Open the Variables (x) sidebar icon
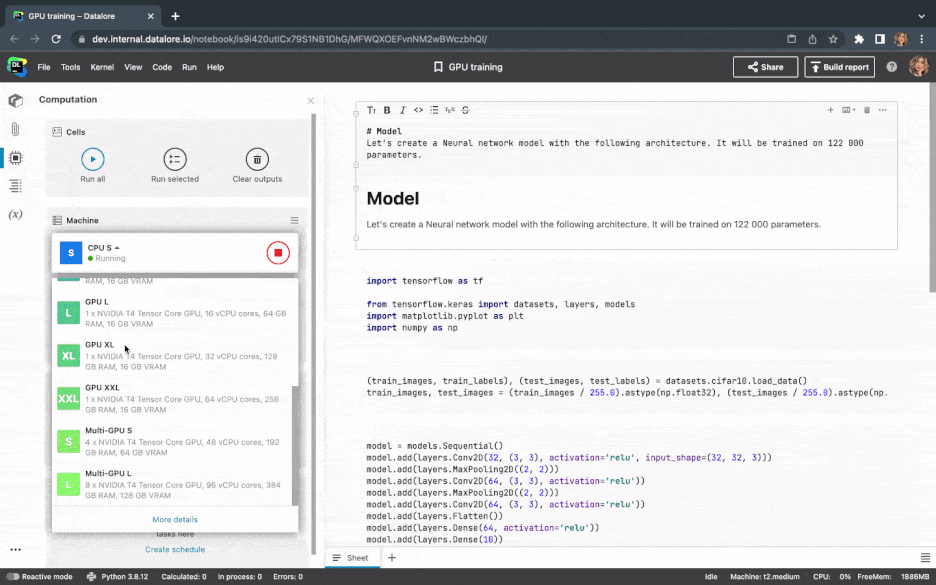Image resolution: width=936 pixels, height=585 pixels. 16,214
